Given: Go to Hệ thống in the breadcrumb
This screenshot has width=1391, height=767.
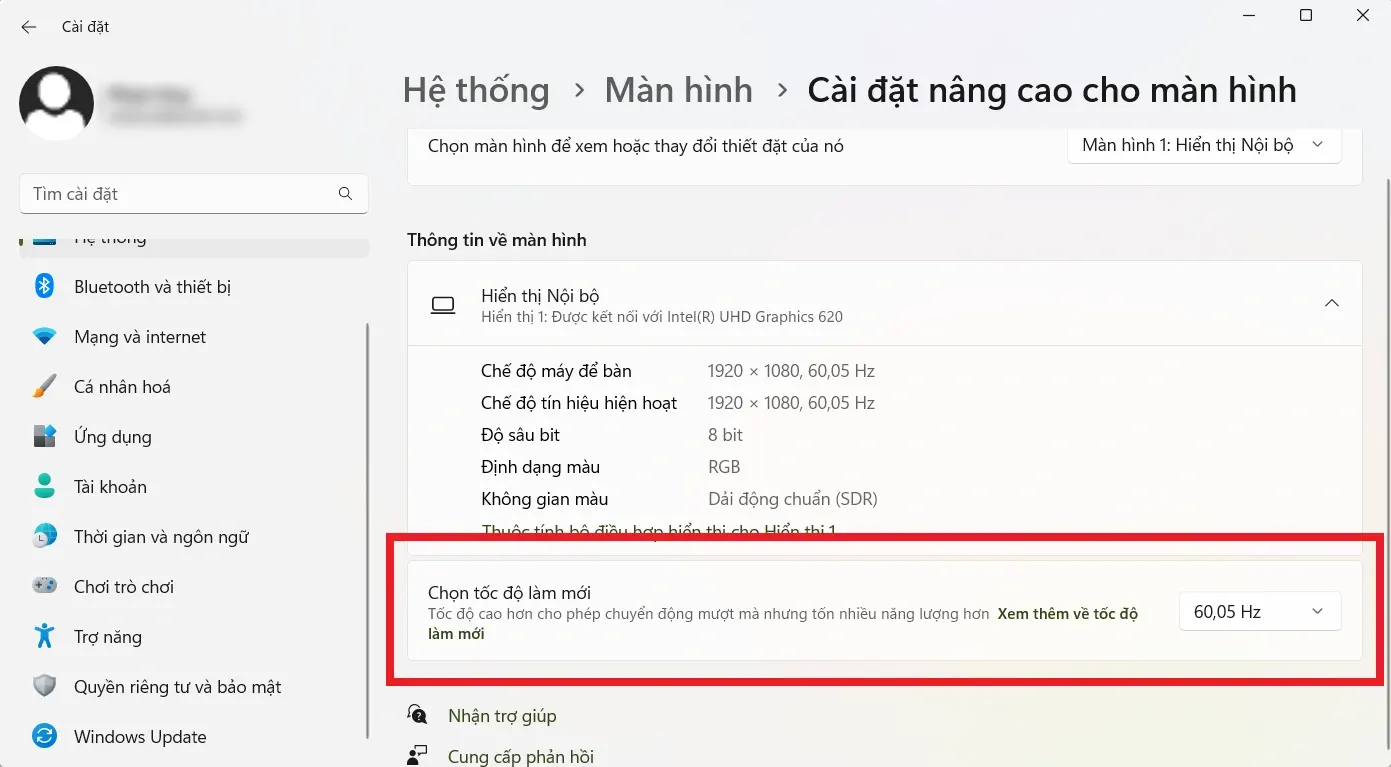Looking at the screenshot, I should [476, 90].
